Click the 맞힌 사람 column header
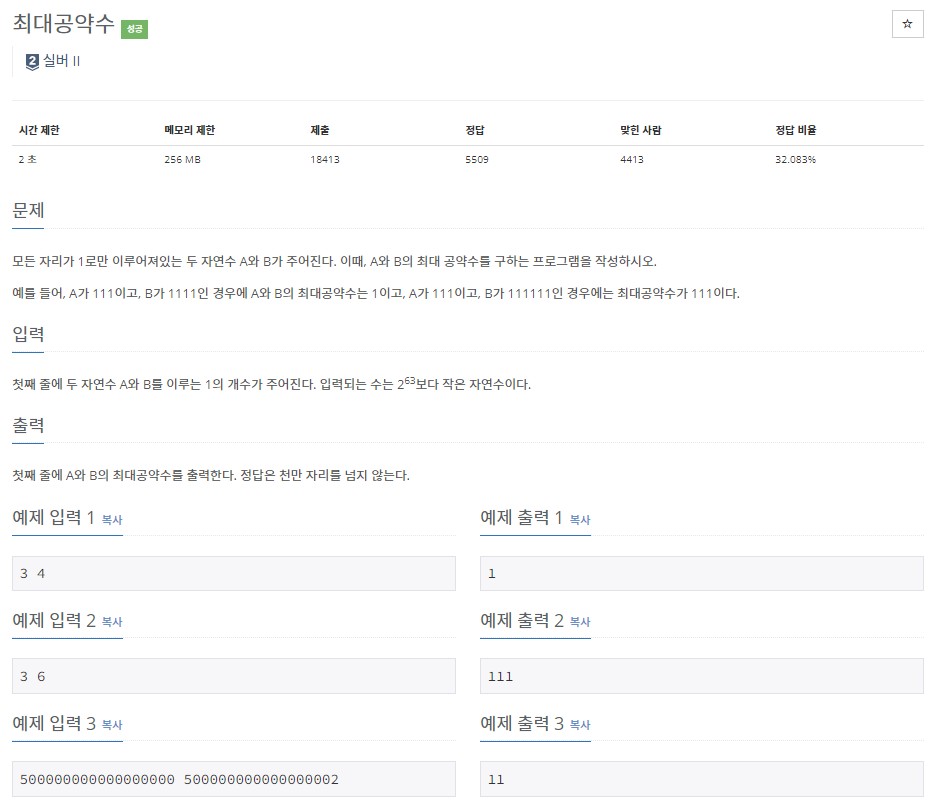932x808 pixels. click(x=641, y=130)
